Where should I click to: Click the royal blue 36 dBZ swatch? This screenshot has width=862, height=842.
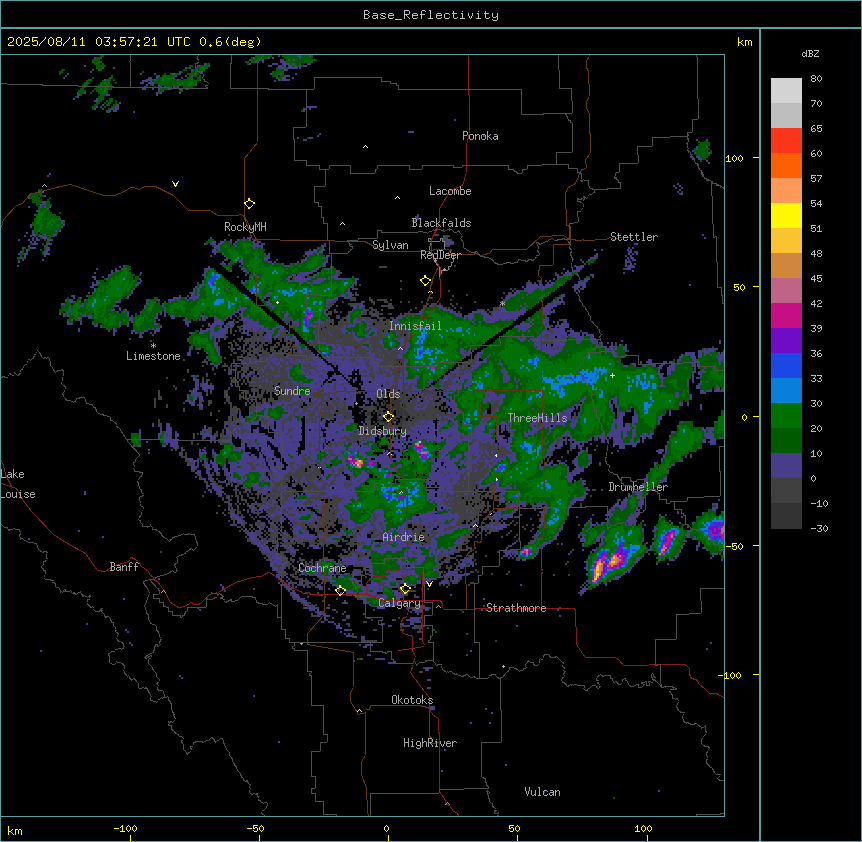point(786,365)
